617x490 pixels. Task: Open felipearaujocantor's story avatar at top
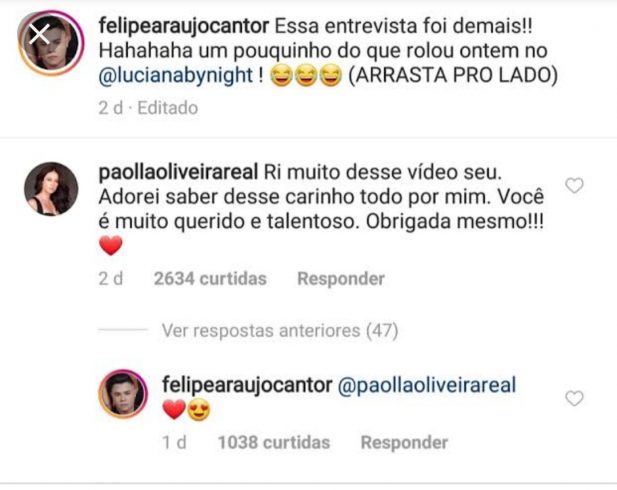pos(51,43)
